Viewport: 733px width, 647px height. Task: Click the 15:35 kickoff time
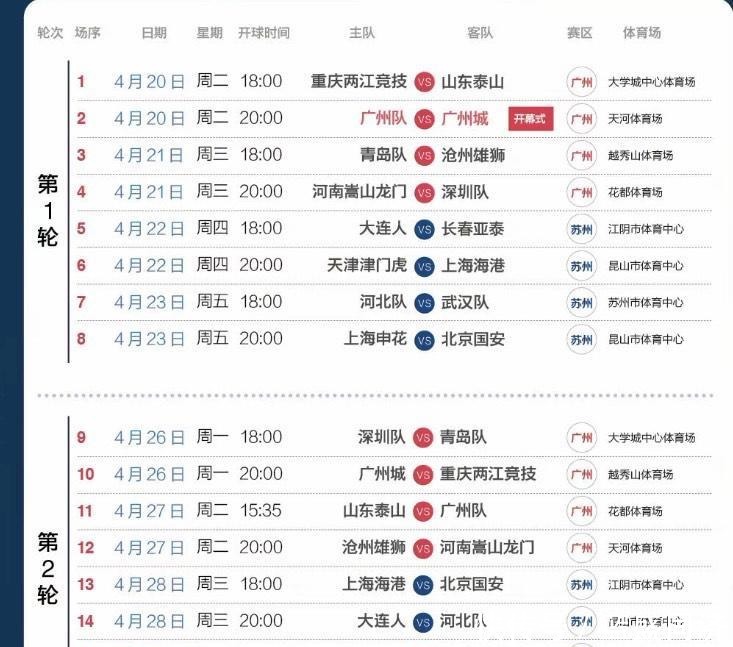pyautogui.click(x=261, y=510)
